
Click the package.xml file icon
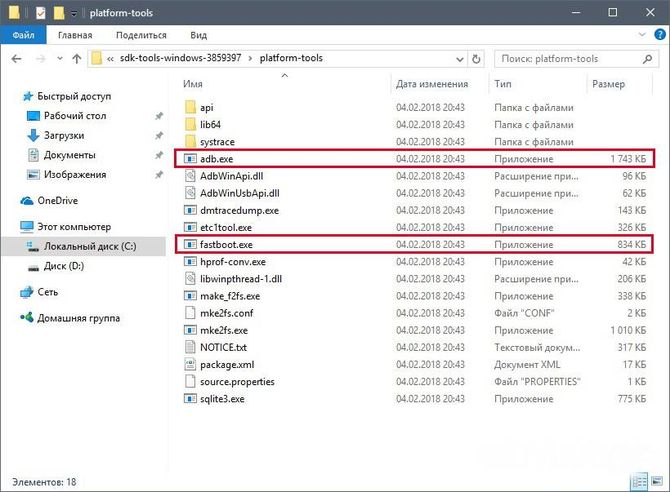click(190, 364)
